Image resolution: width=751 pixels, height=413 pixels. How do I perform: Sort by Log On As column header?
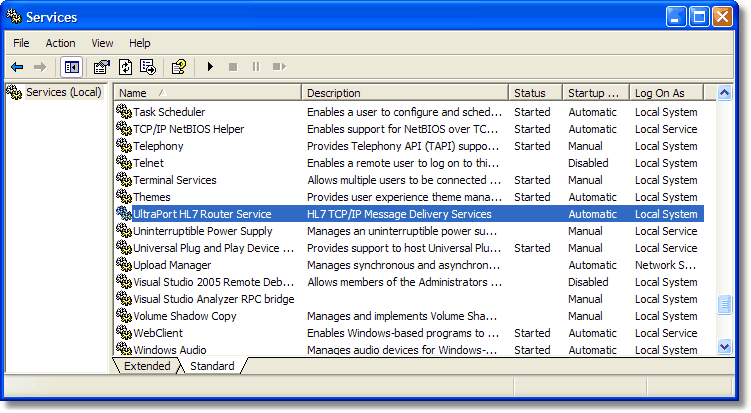[x=666, y=93]
